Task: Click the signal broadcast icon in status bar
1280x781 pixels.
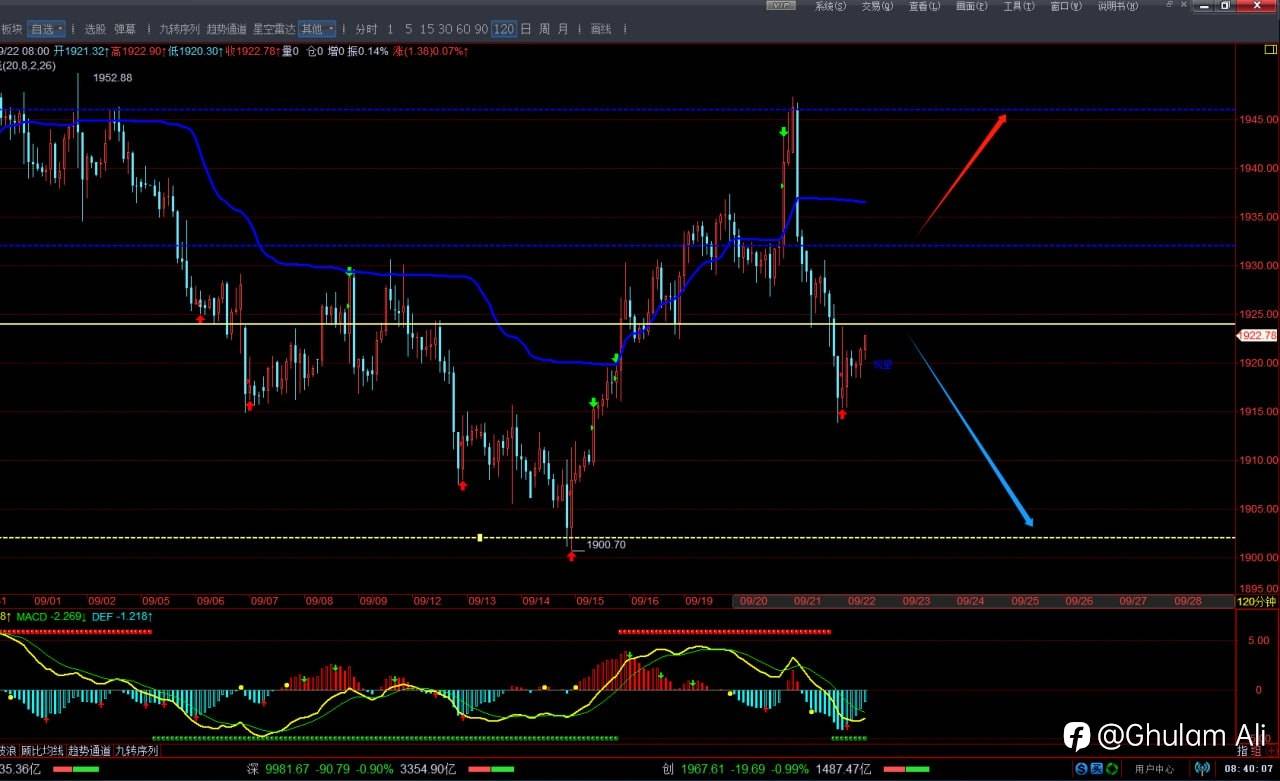Action: [1202, 769]
